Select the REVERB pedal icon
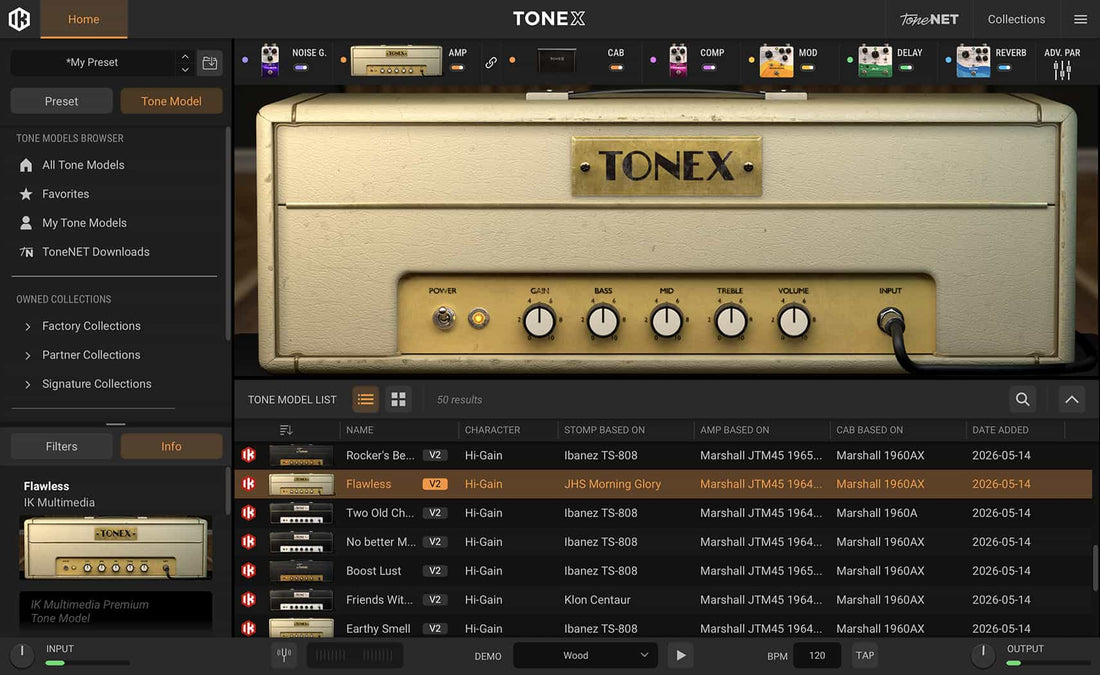The width and height of the screenshot is (1100, 675). coord(973,60)
